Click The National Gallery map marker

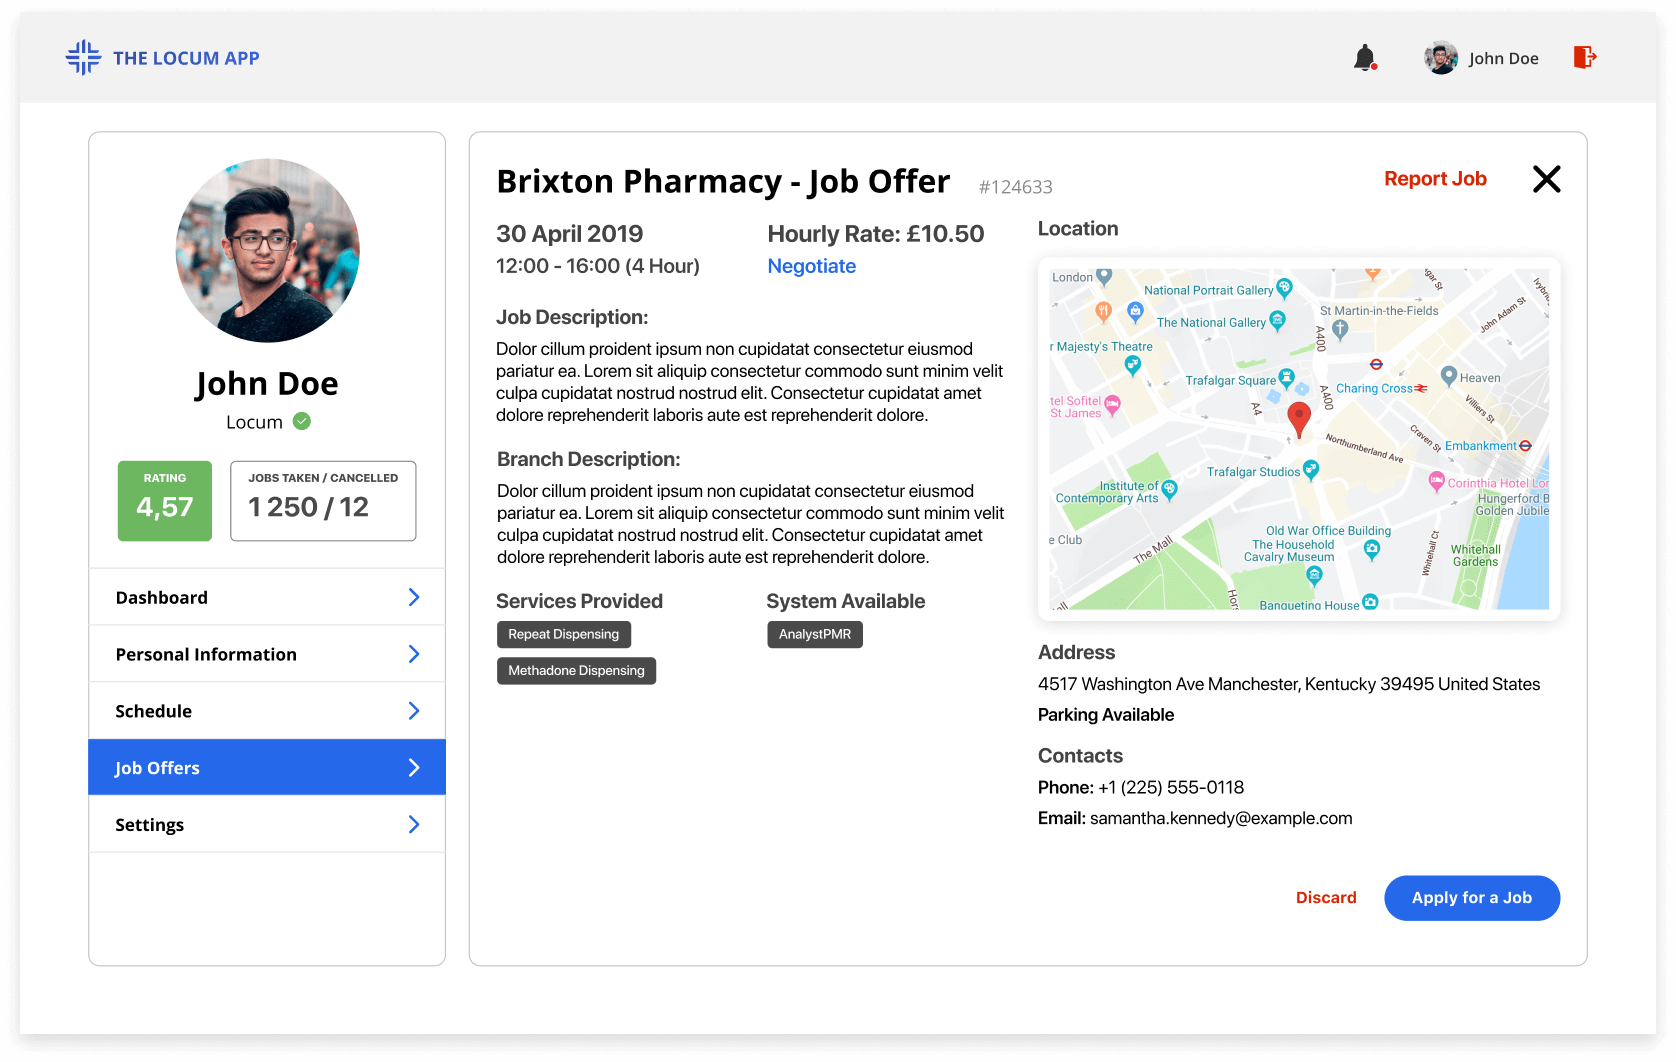[x=1277, y=321]
